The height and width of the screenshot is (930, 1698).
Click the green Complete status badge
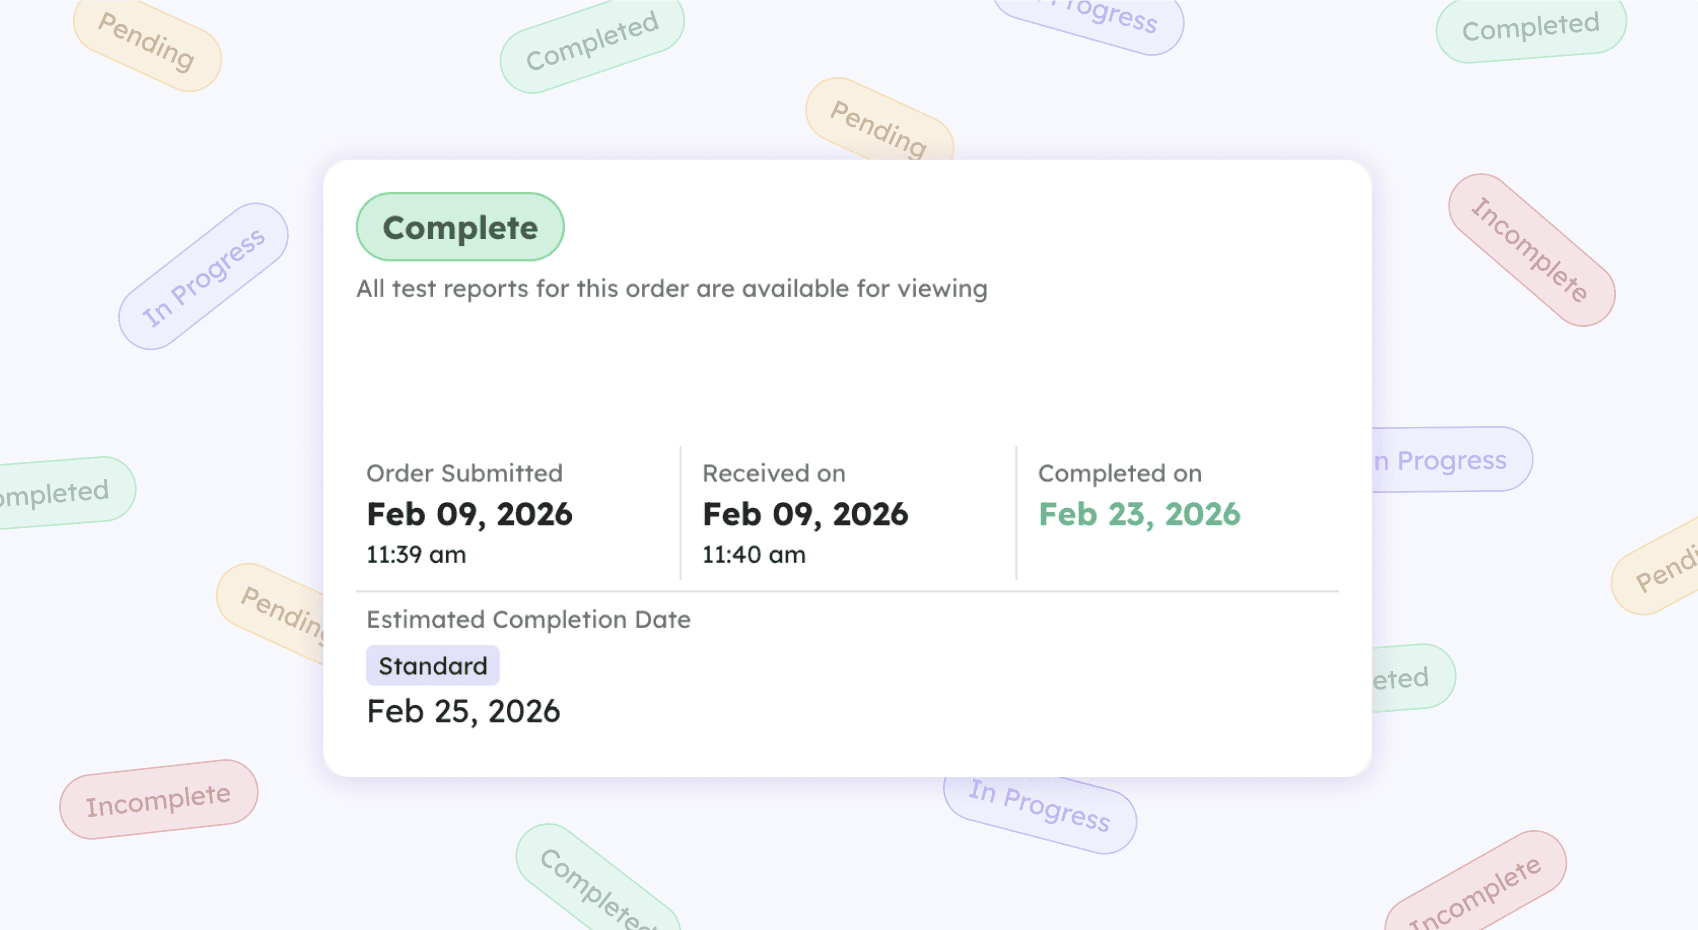(460, 227)
